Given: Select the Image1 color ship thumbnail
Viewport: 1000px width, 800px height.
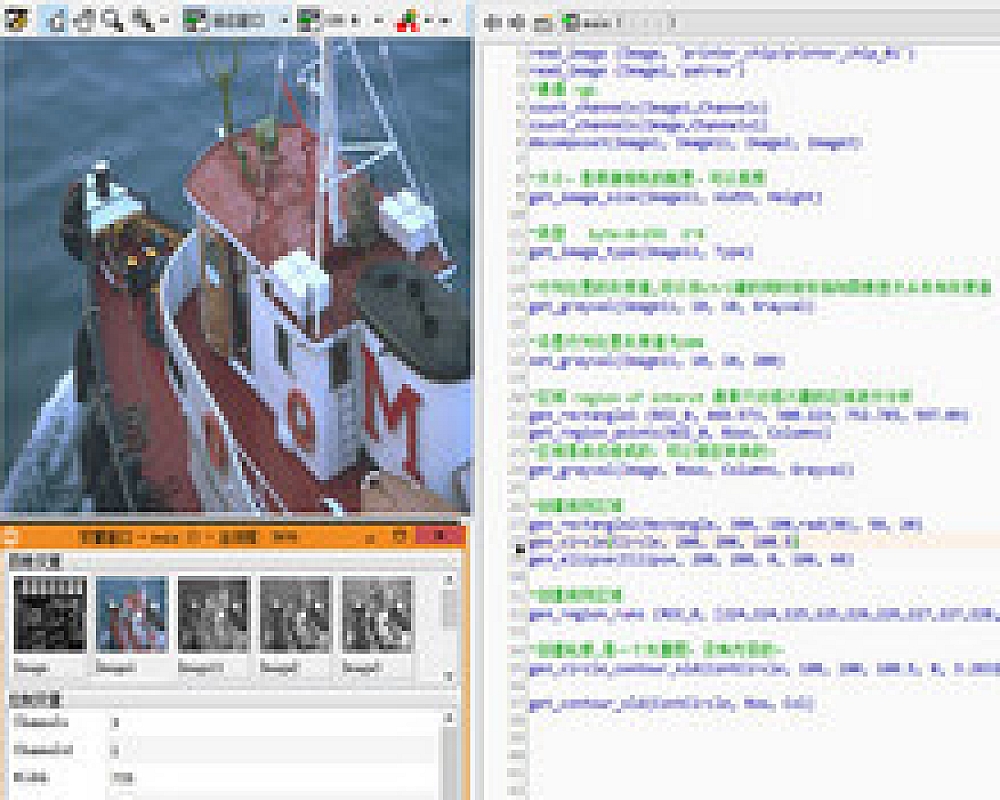Looking at the screenshot, I should coord(132,614).
